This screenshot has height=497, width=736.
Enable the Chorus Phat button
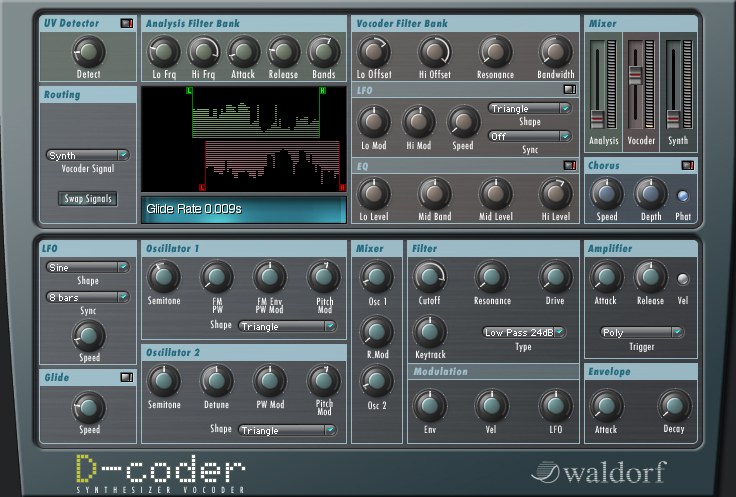point(683,196)
